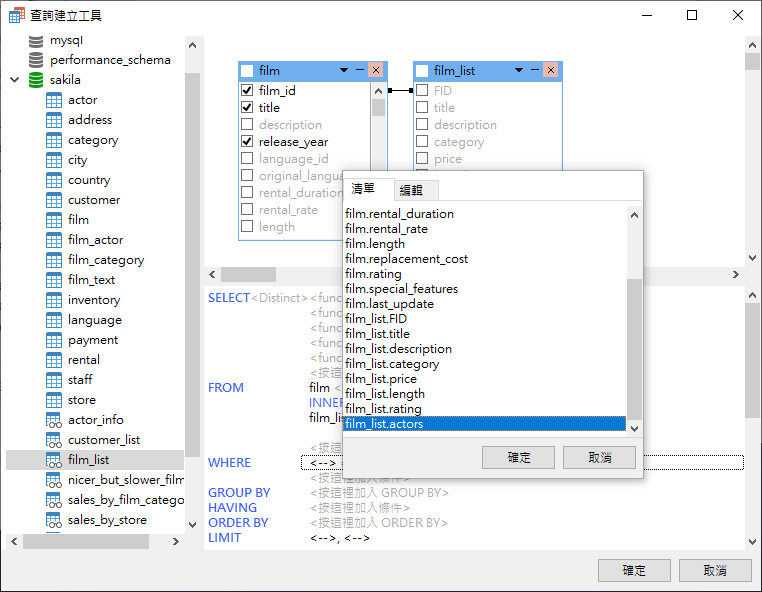Screen dimensions: 762x592
Task: Click the payment table icon
Action: (54, 340)
